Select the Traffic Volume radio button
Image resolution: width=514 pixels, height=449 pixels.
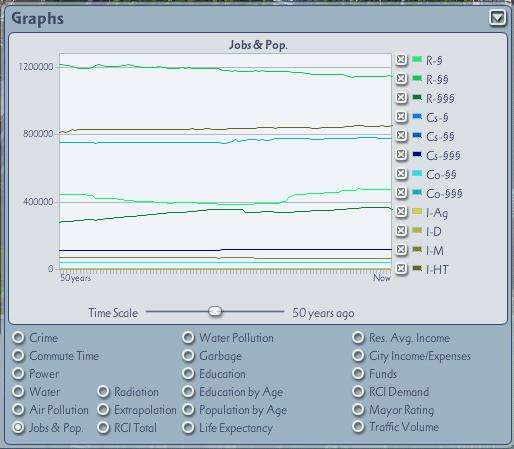point(358,426)
